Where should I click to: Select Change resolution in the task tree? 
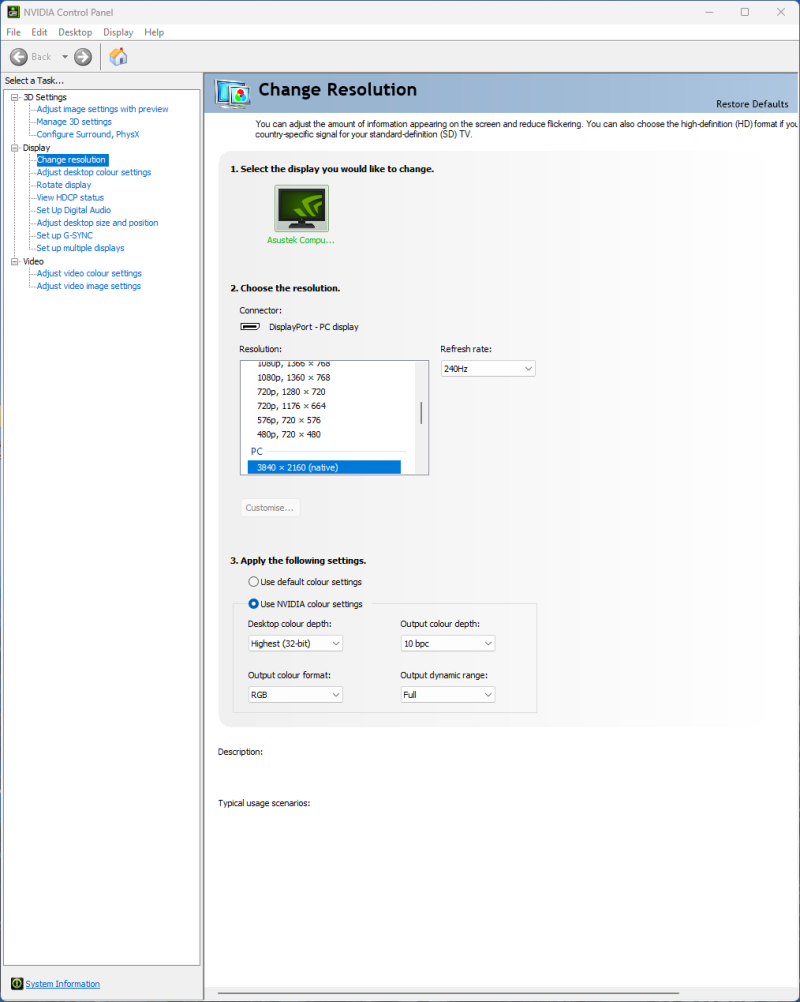coord(72,160)
